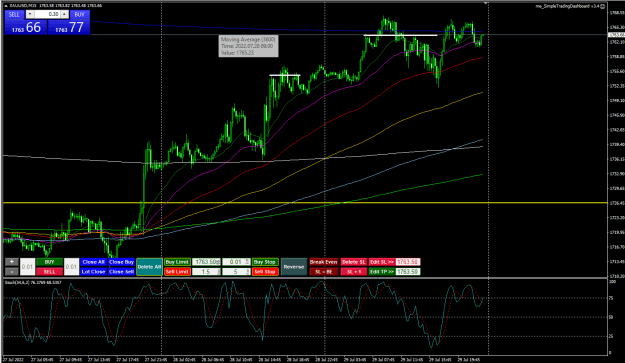This screenshot has height=363, width=625.
Task: Click the minus lot button in dashboard
Action: (12, 272)
